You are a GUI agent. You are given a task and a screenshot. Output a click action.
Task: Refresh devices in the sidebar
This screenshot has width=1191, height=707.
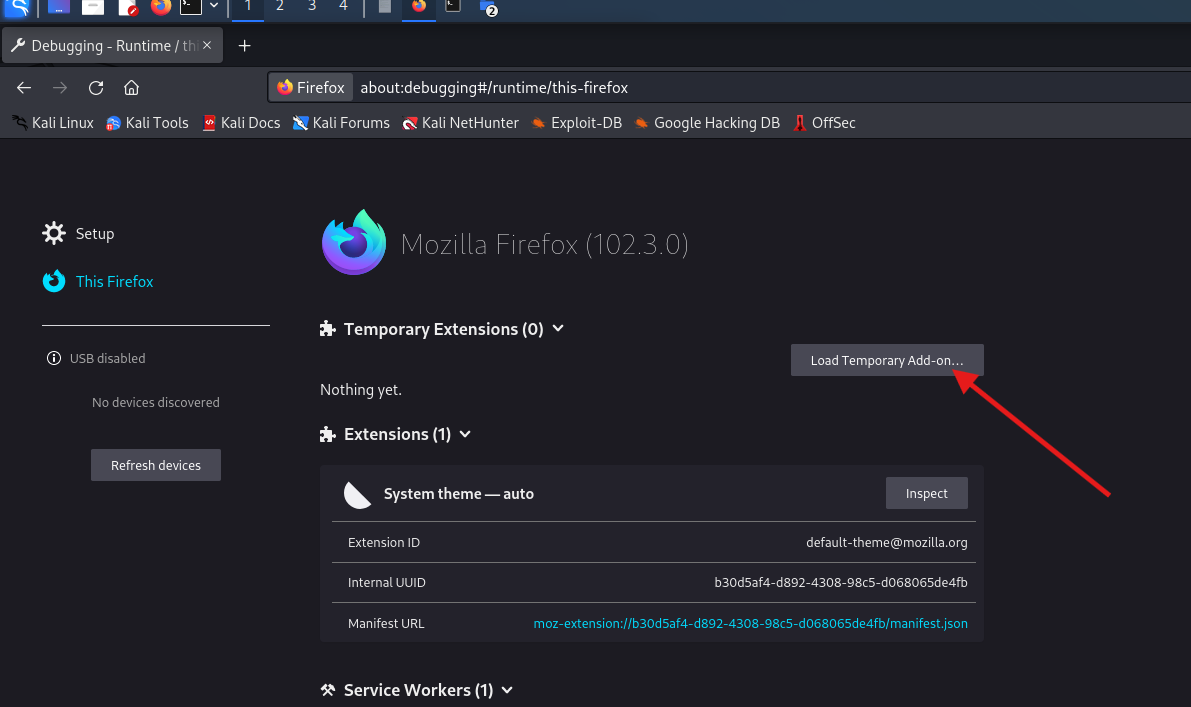pyautogui.click(x=155, y=465)
